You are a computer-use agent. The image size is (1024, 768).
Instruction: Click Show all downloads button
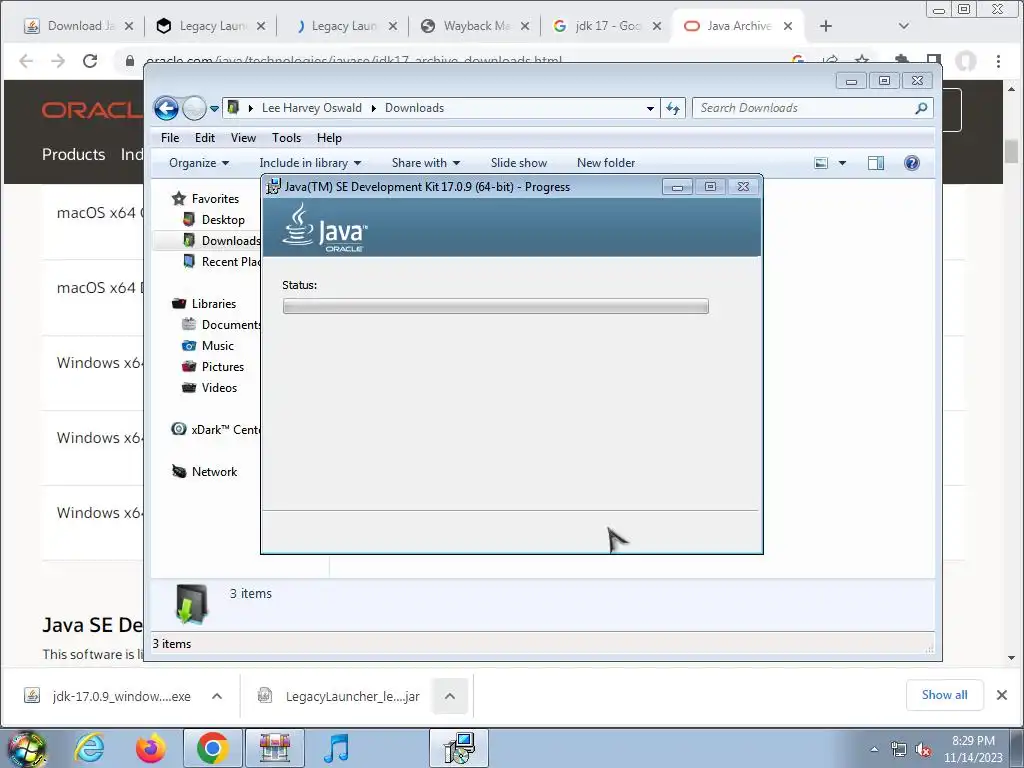[x=944, y=695]
